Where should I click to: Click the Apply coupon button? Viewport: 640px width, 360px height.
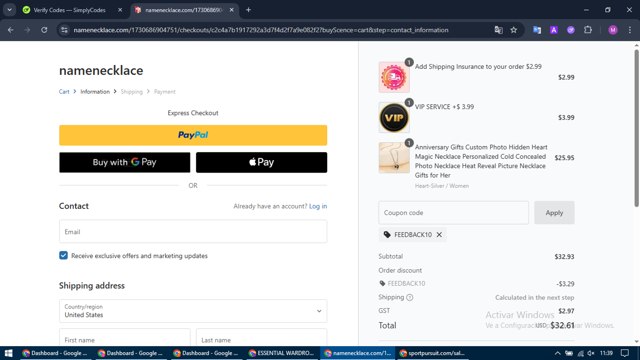(554, 213)
